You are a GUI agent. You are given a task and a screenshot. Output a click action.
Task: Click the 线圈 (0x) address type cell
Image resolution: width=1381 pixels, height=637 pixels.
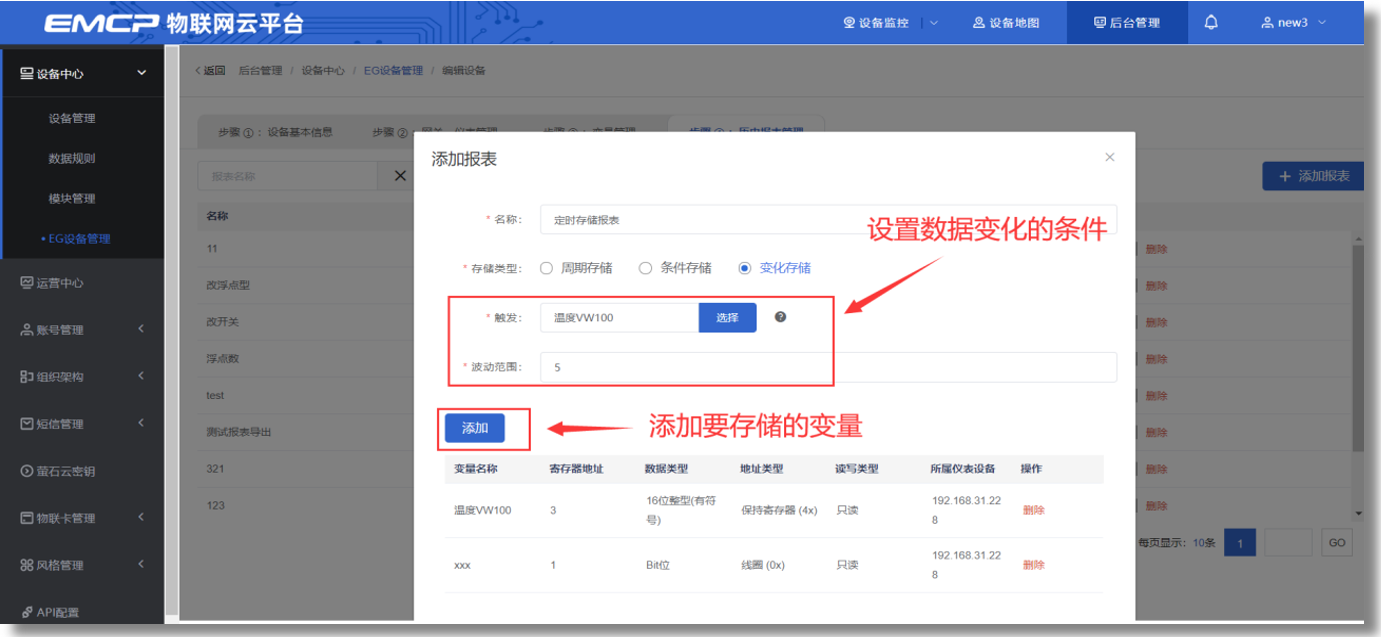pos(763,565)
